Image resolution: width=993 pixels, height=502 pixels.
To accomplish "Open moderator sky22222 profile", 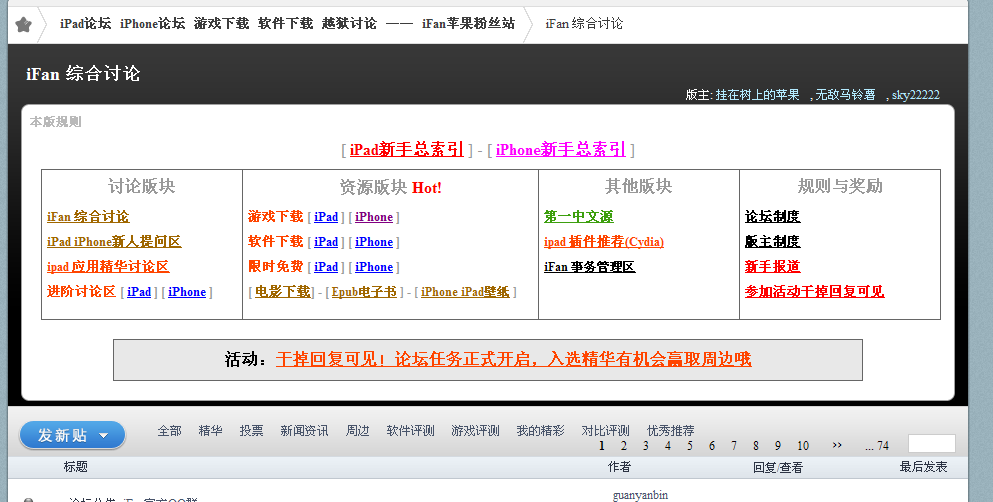I will coord(916,95).
